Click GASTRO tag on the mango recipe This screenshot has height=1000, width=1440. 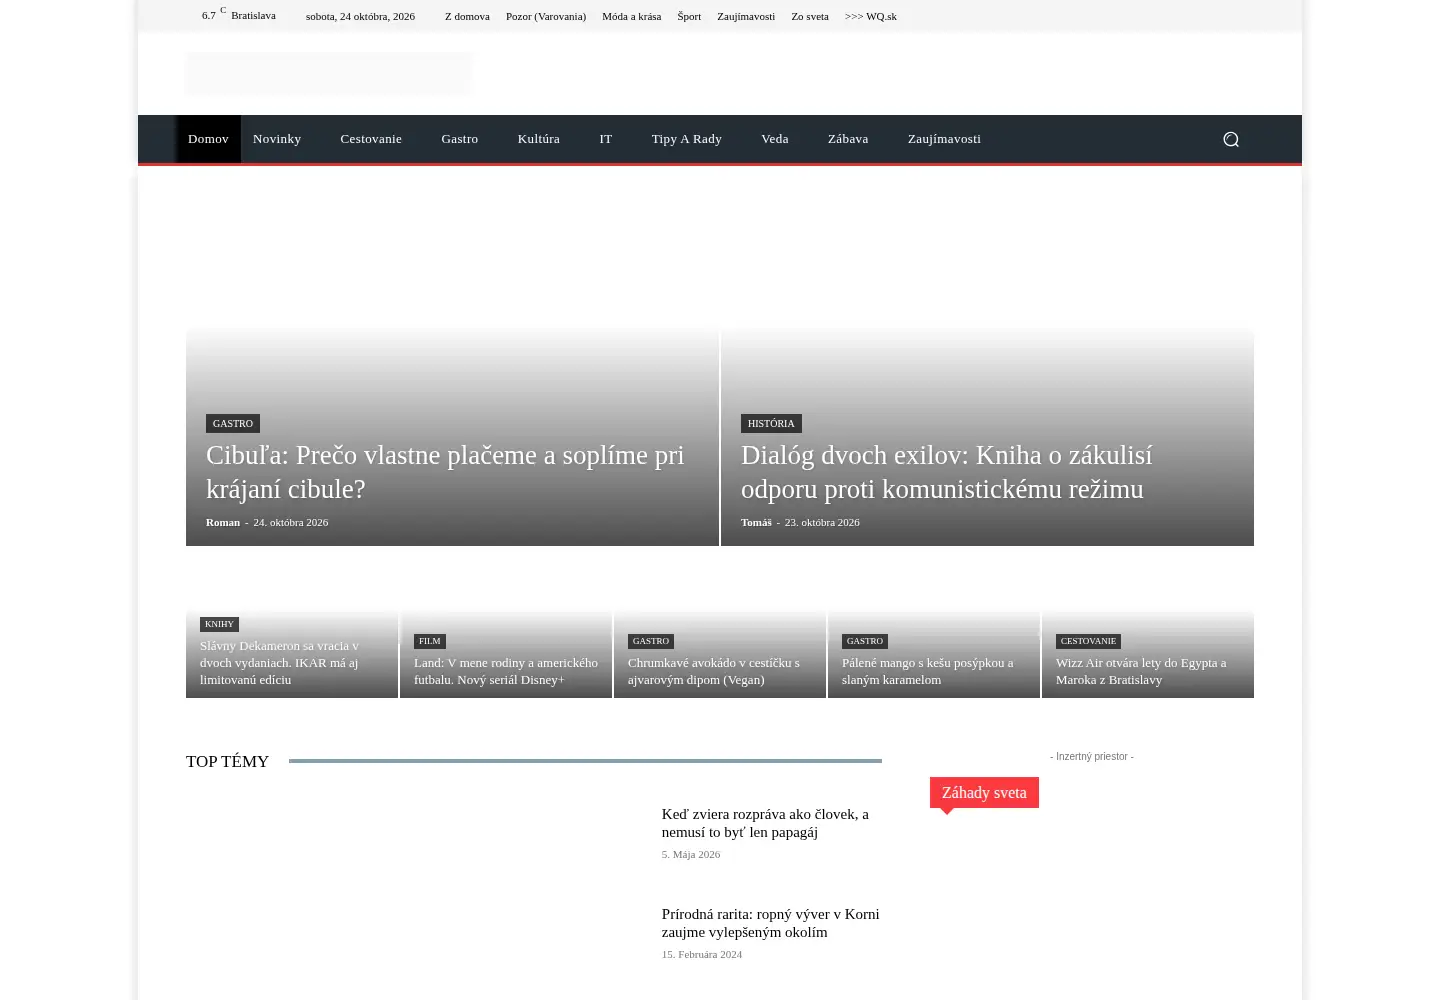pyautogui.click(x=865, y=641)
